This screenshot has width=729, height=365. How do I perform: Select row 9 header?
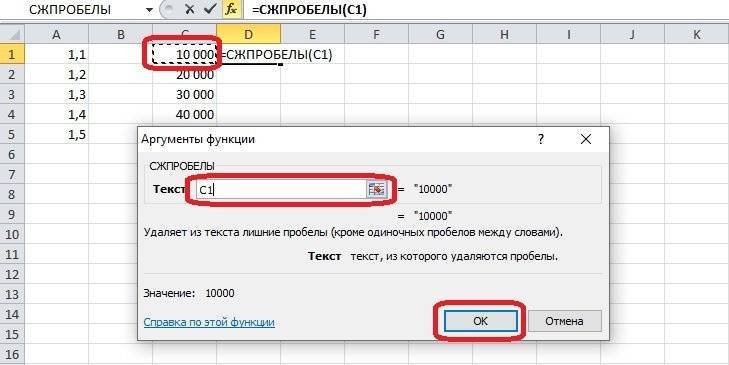pyautogui.click(x=12, y=215)
